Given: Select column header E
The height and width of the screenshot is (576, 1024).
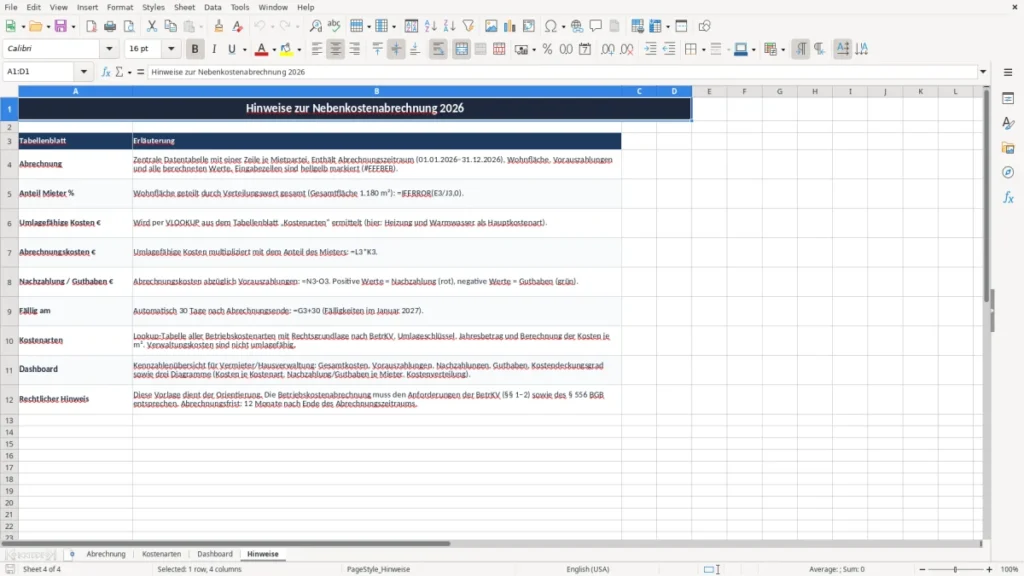Looking at the screenshot, I should (x=709, y=91).
